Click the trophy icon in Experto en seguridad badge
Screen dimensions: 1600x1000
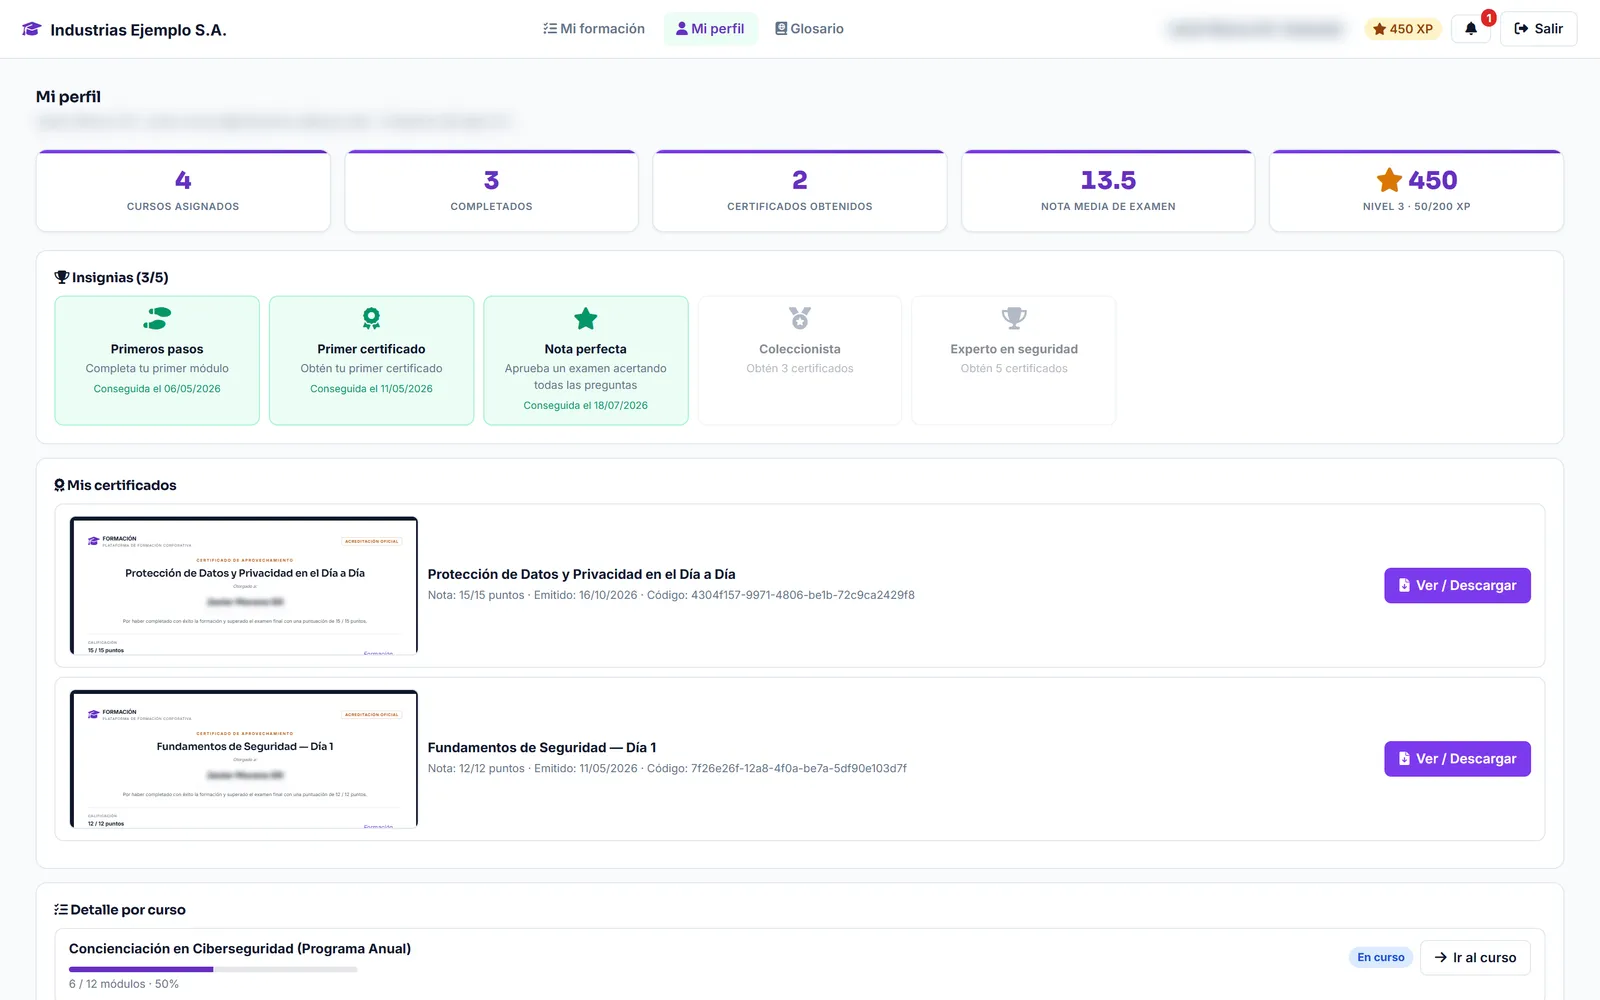click(1014, 318)
